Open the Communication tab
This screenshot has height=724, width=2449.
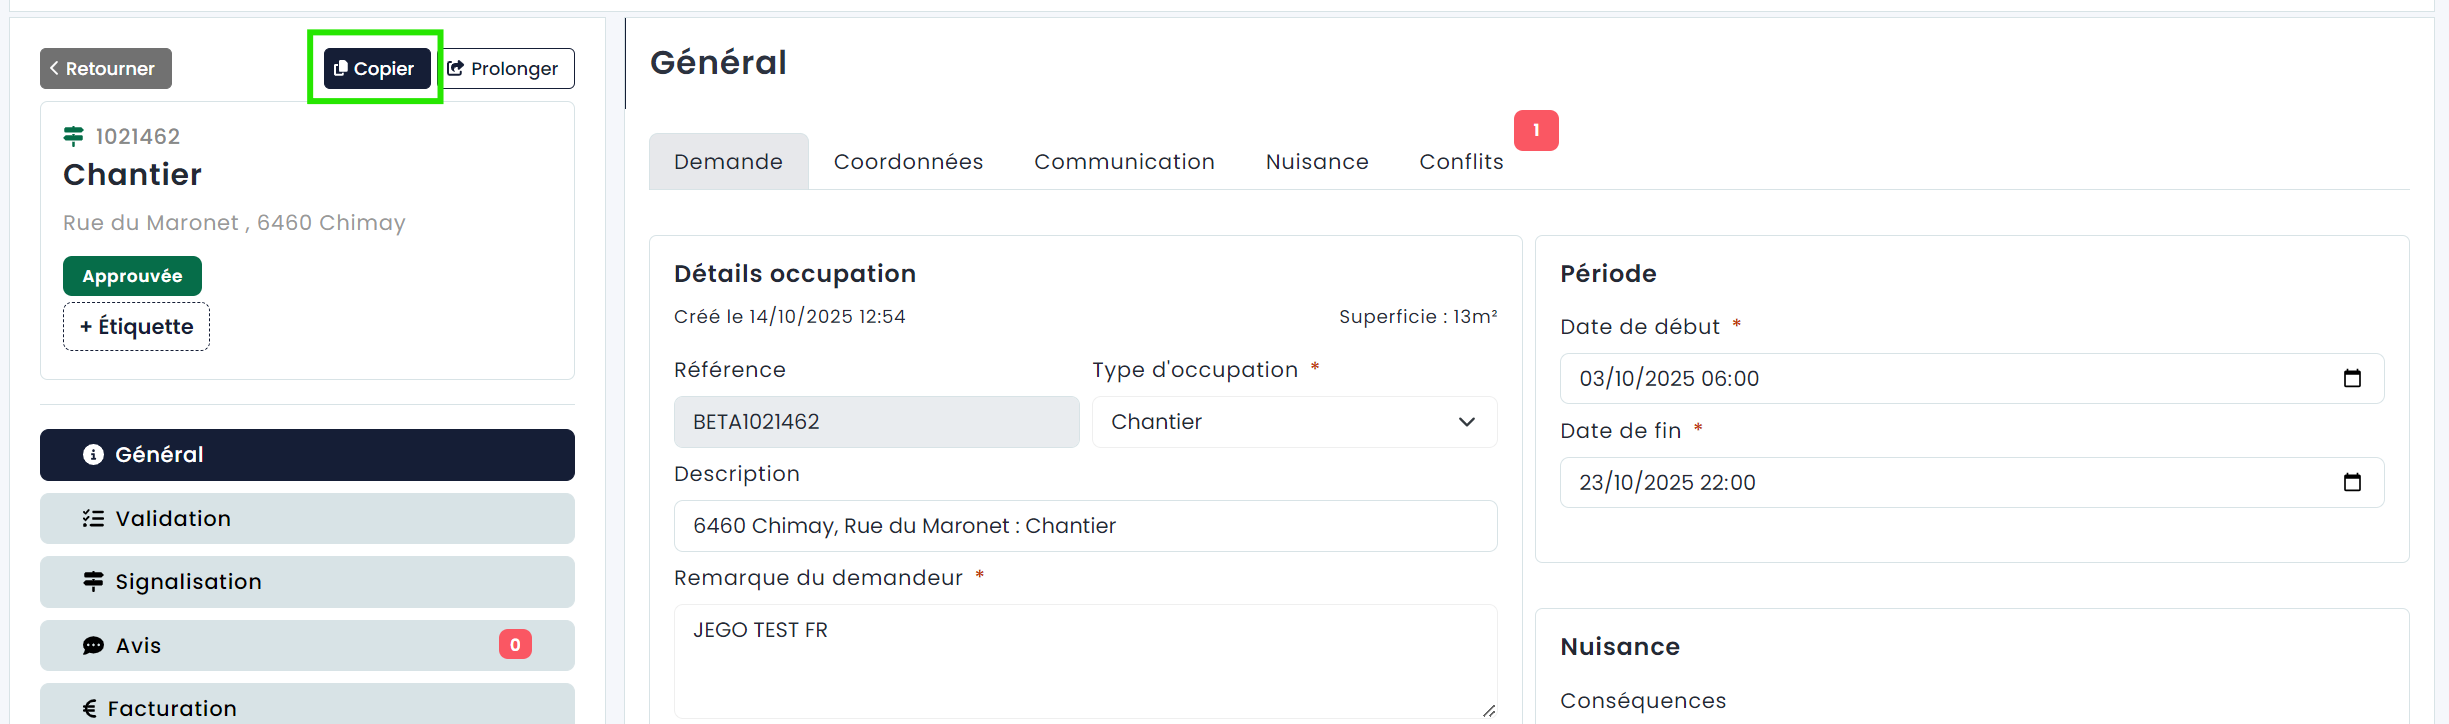pos(1124,162)
